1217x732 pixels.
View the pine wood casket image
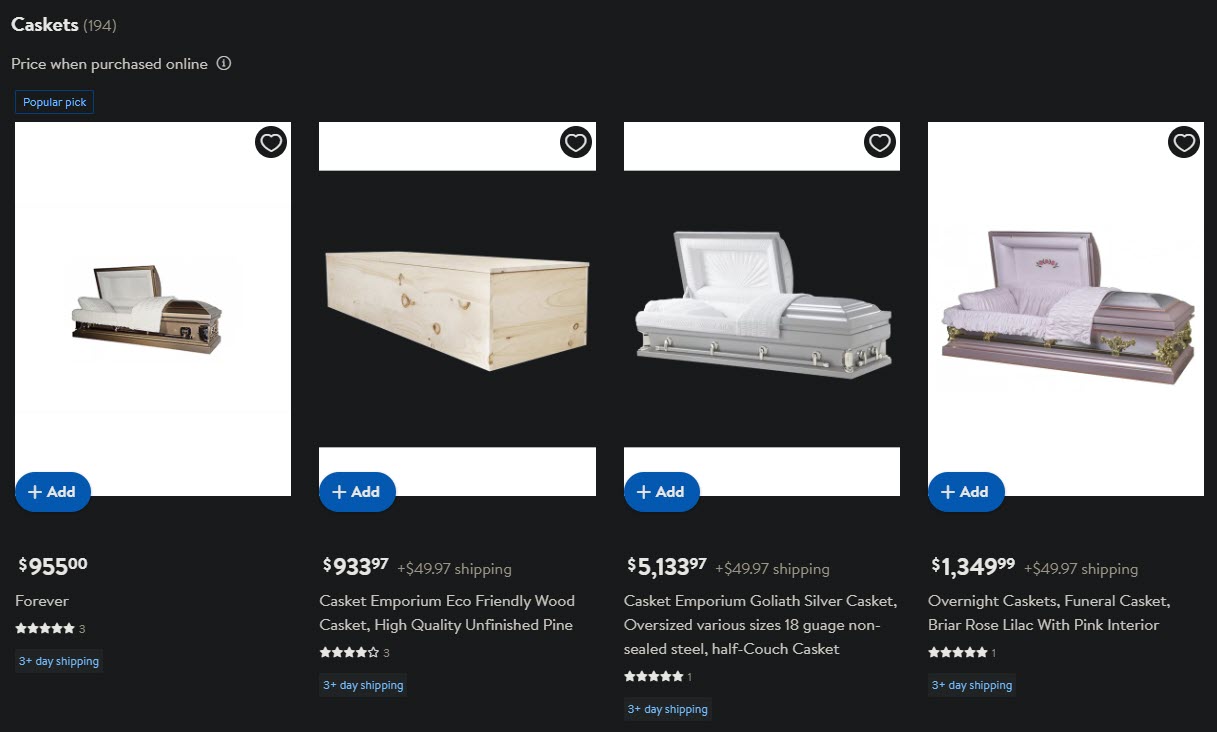[x=457, y=309]
